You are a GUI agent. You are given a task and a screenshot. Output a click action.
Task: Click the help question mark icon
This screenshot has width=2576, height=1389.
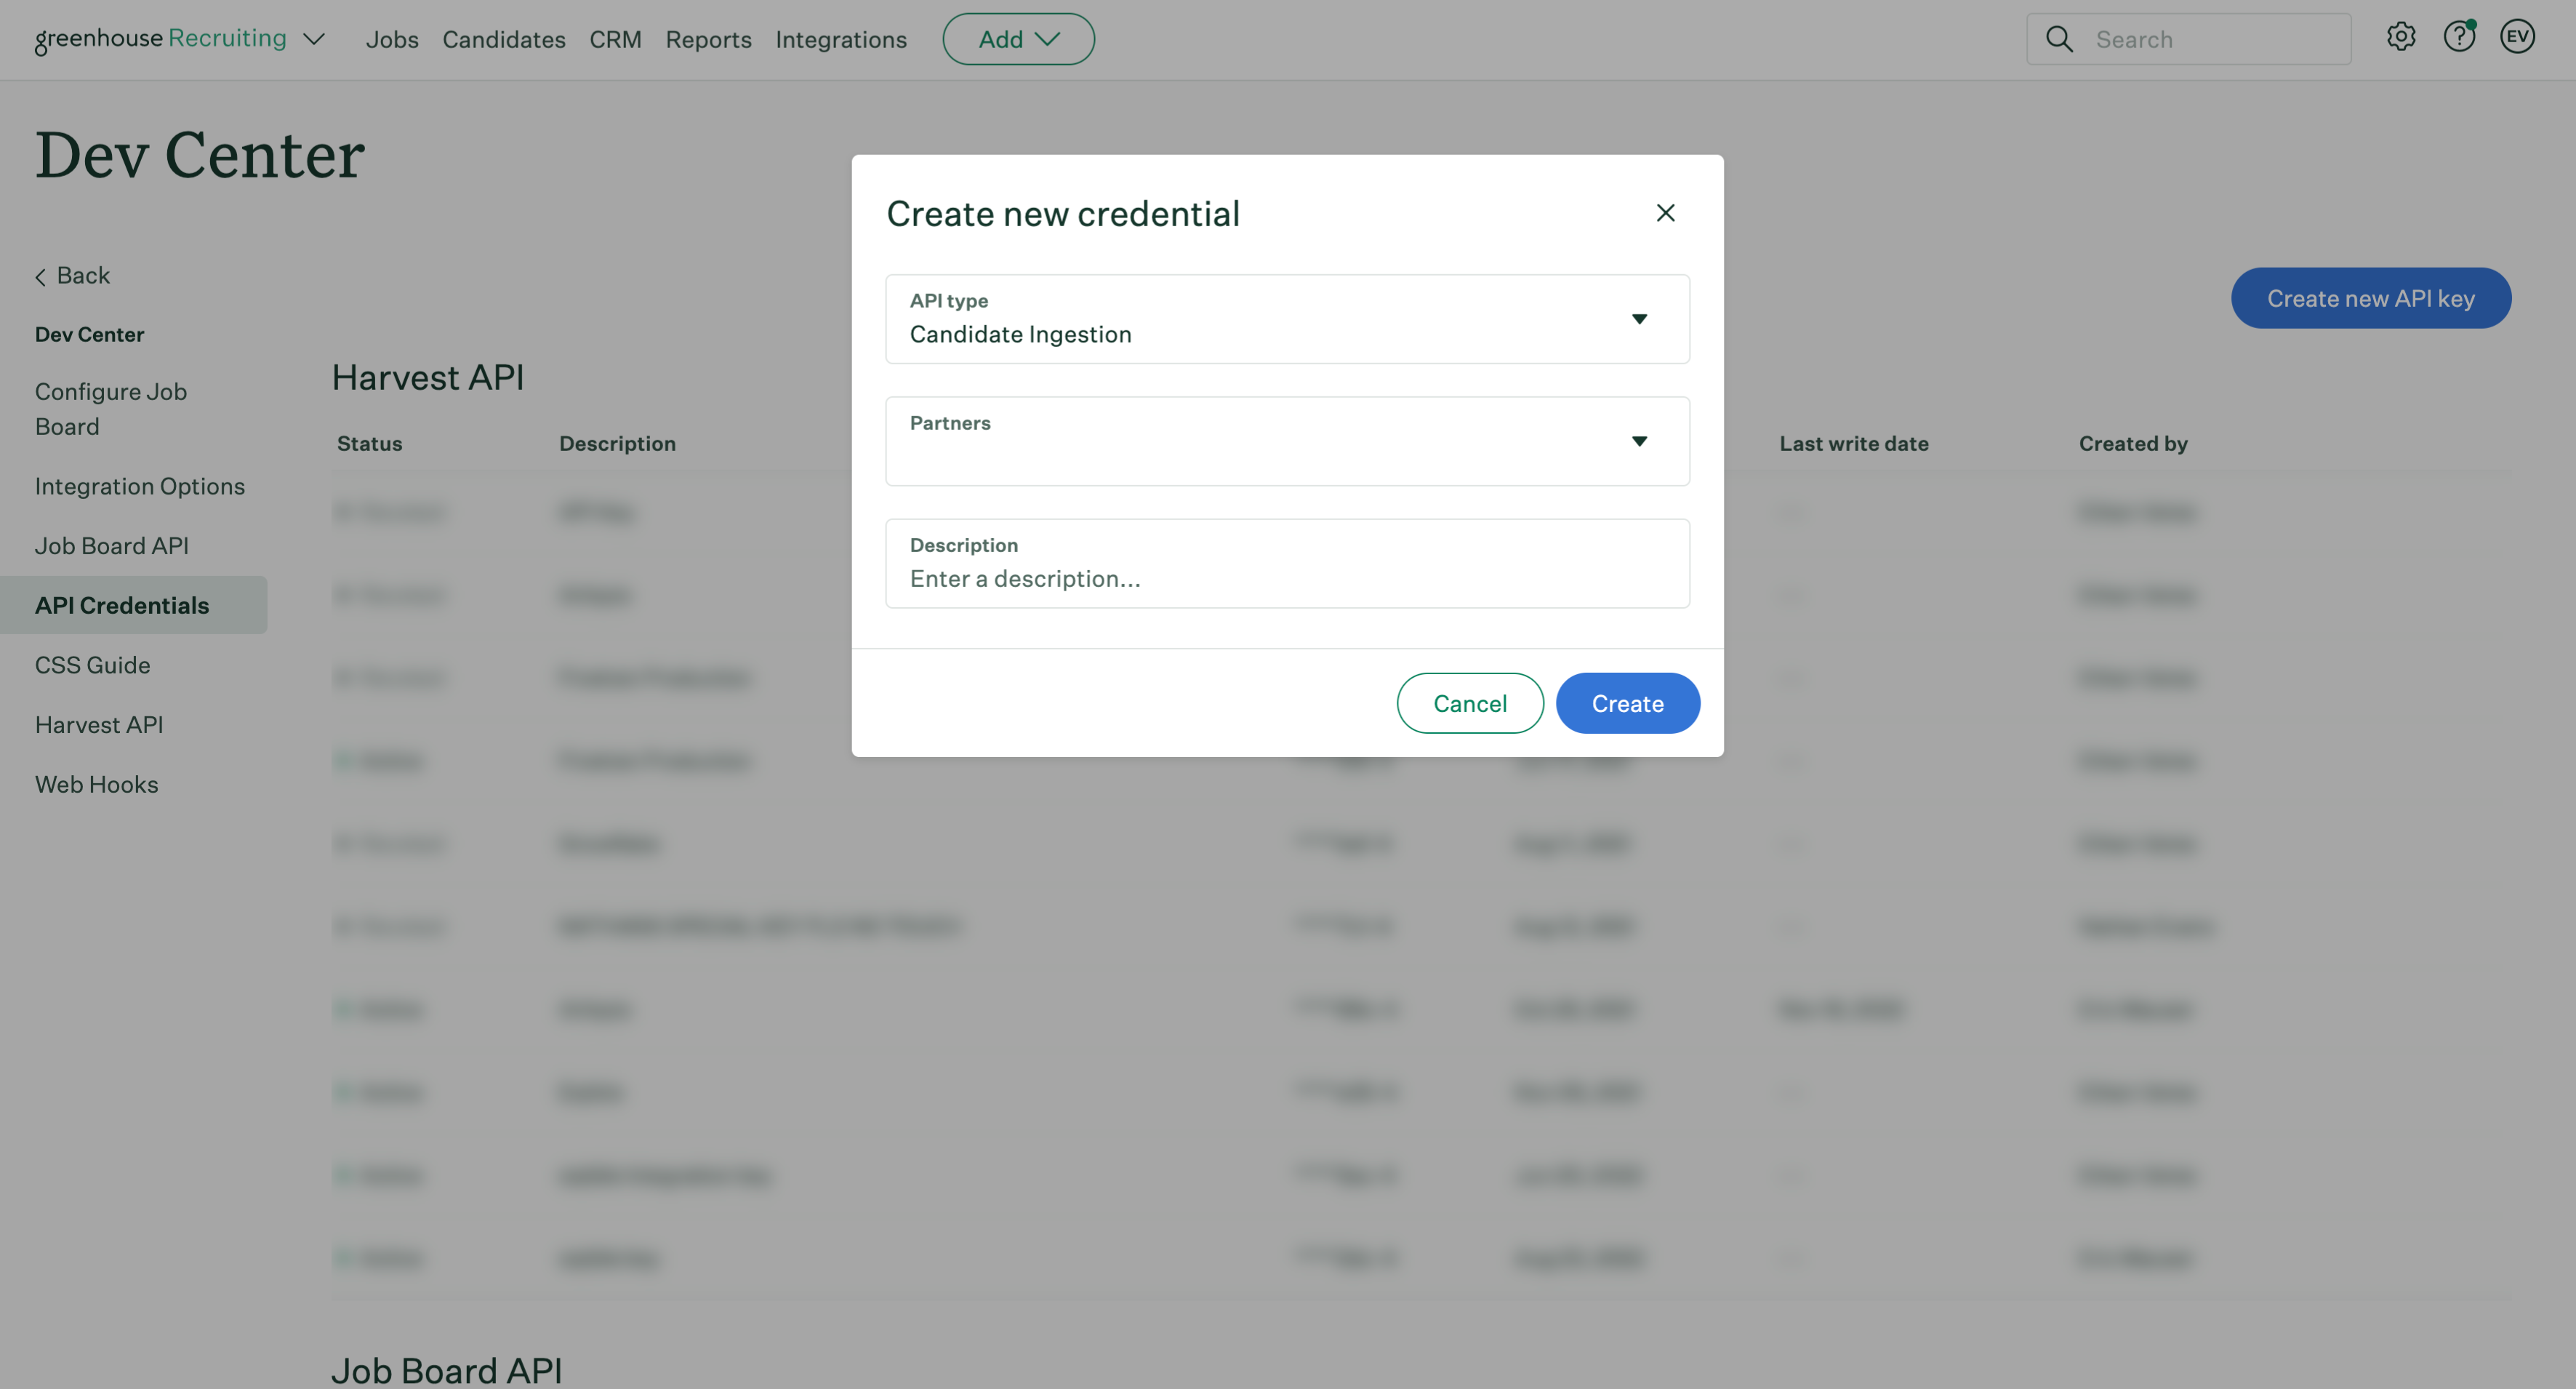tap(2458, 38)
